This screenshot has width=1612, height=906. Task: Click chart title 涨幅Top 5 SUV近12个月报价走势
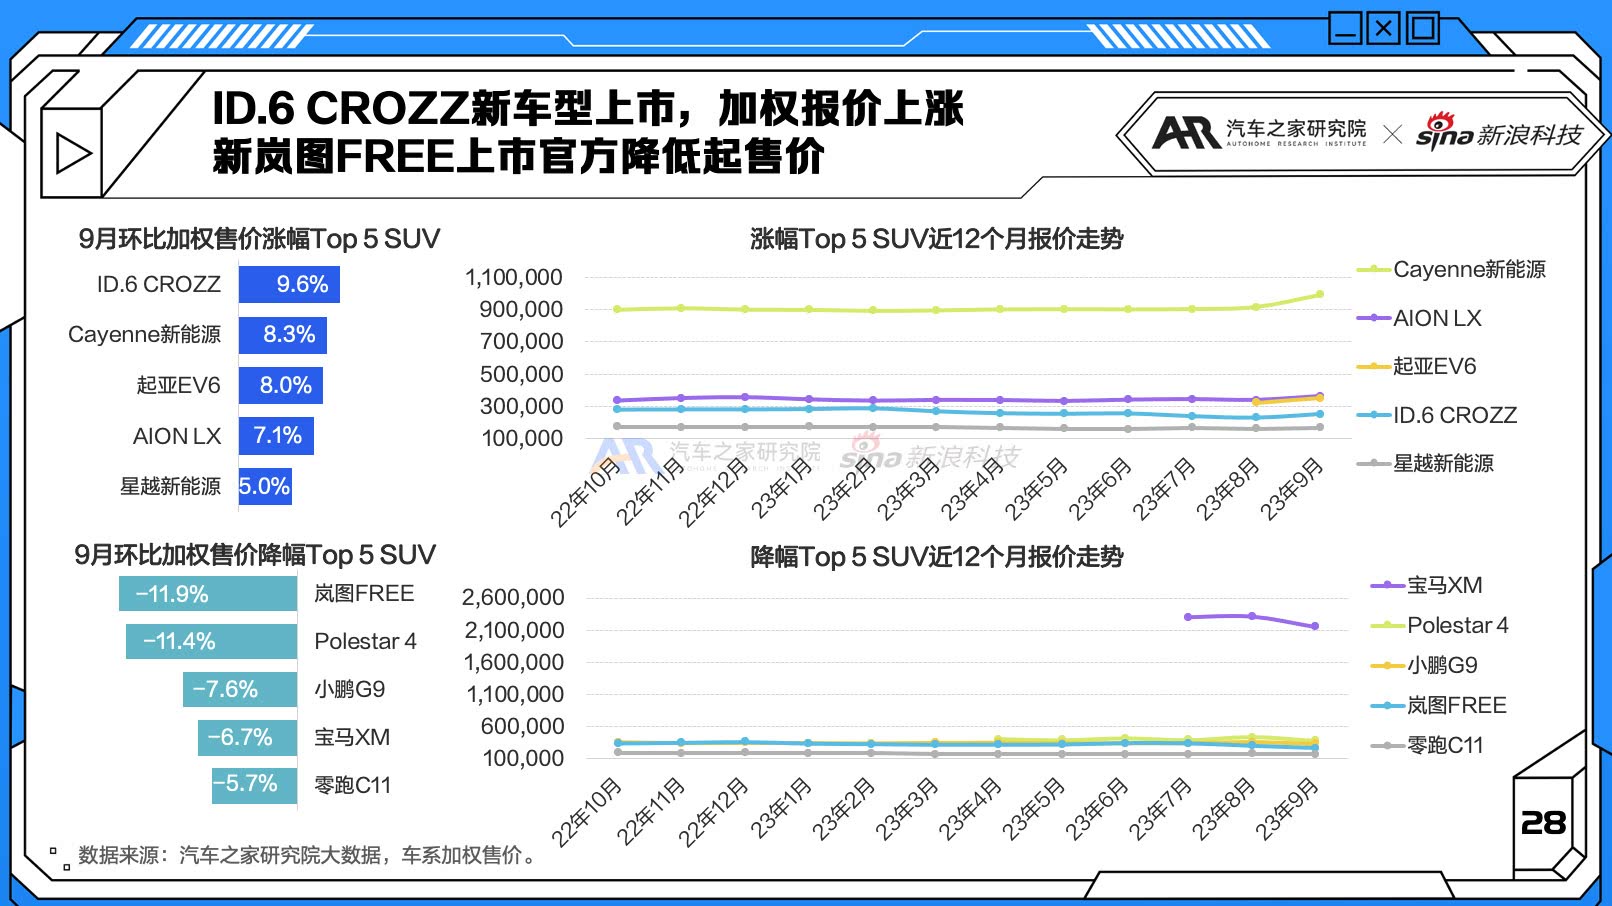[937, 239]
